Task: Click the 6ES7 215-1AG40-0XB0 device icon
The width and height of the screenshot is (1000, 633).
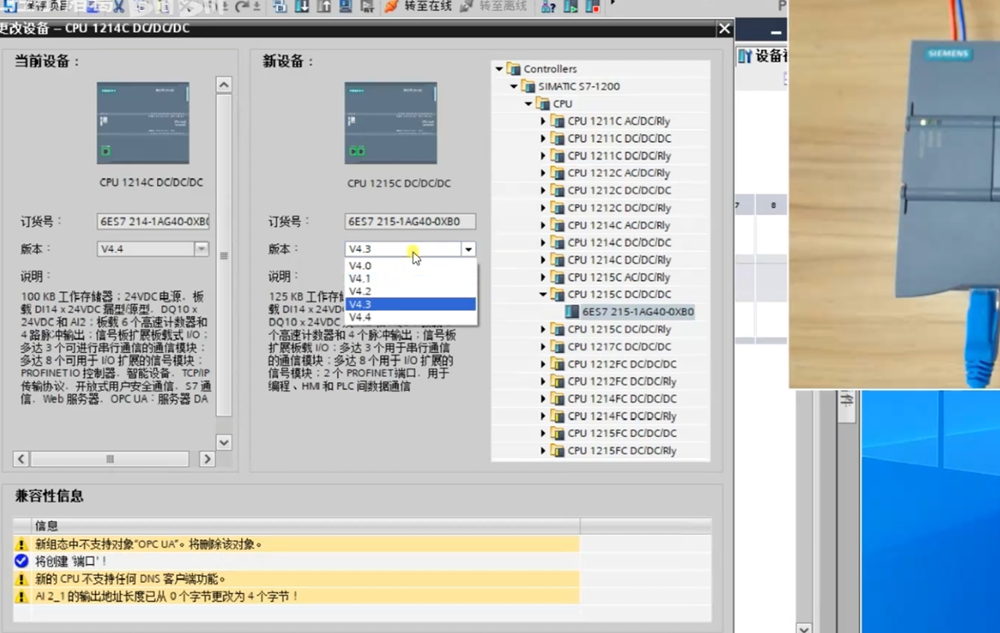Action: click(x=573, y=312)
